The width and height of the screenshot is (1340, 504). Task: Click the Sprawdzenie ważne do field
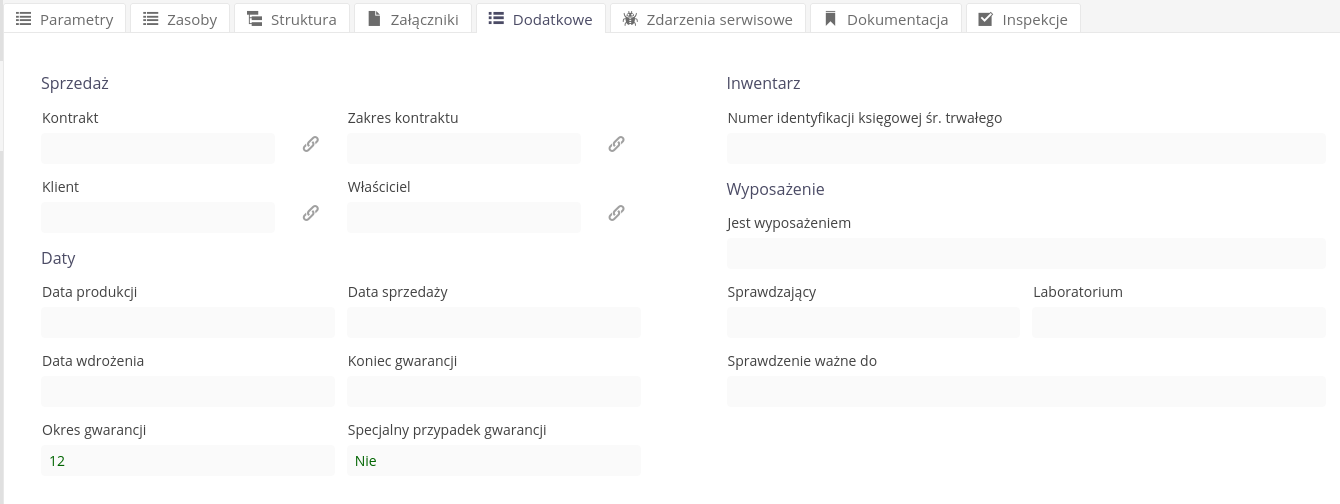(1026, 391)
